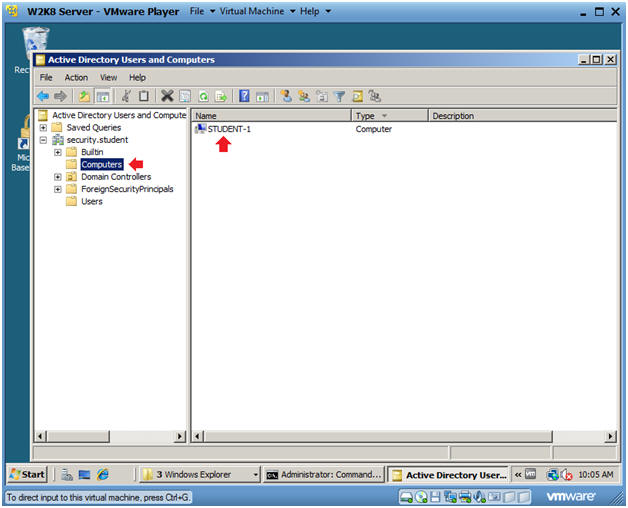Switch to Administrator: Command taskbar button
Image resolution: width=628 pixels, height=508 pixels.
(324, 475)
